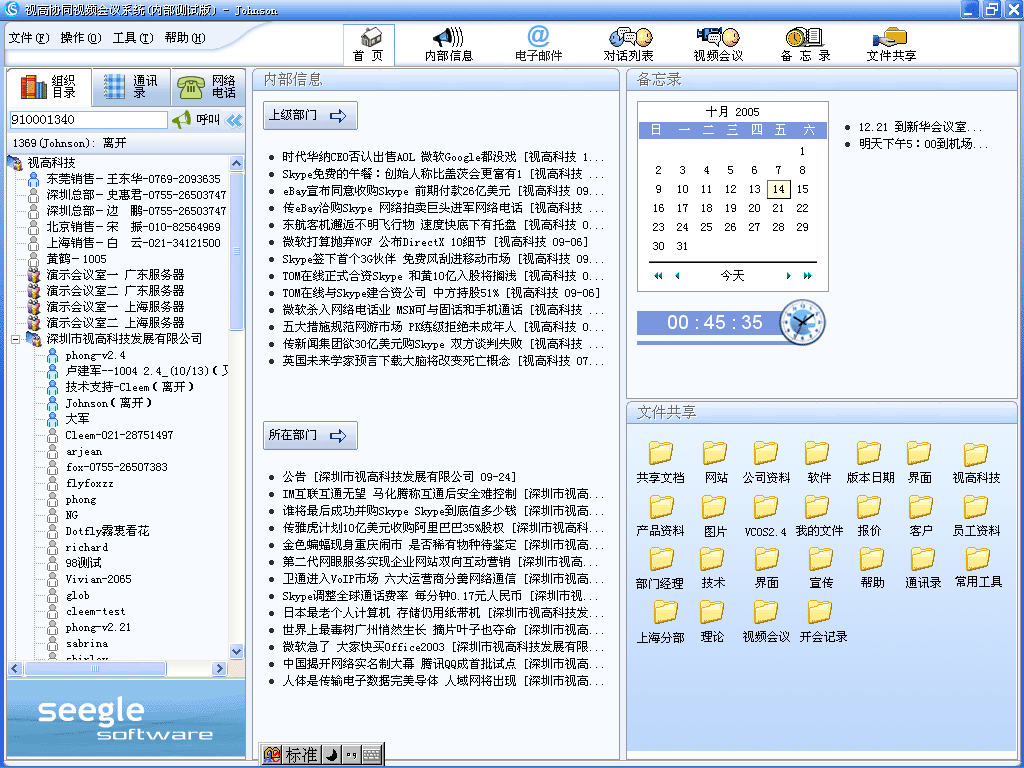Image resolution: width=1024 pixels, height=768 pixels.
Task: Switch to the 网络电话 tab
Action: pyautogui.click(x=208, y=86)
